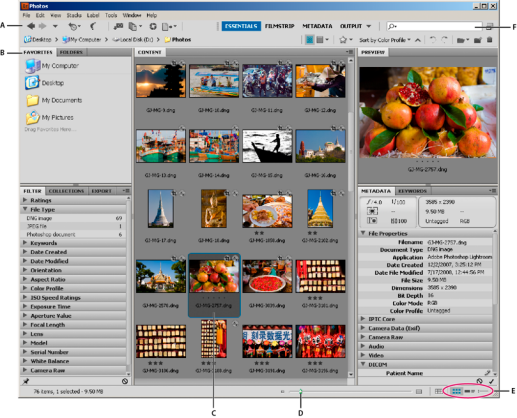Image resolution: width=517 pixels, height=418 pixels.
Task: Click the delete item trash icon
Action: point(489,40)
